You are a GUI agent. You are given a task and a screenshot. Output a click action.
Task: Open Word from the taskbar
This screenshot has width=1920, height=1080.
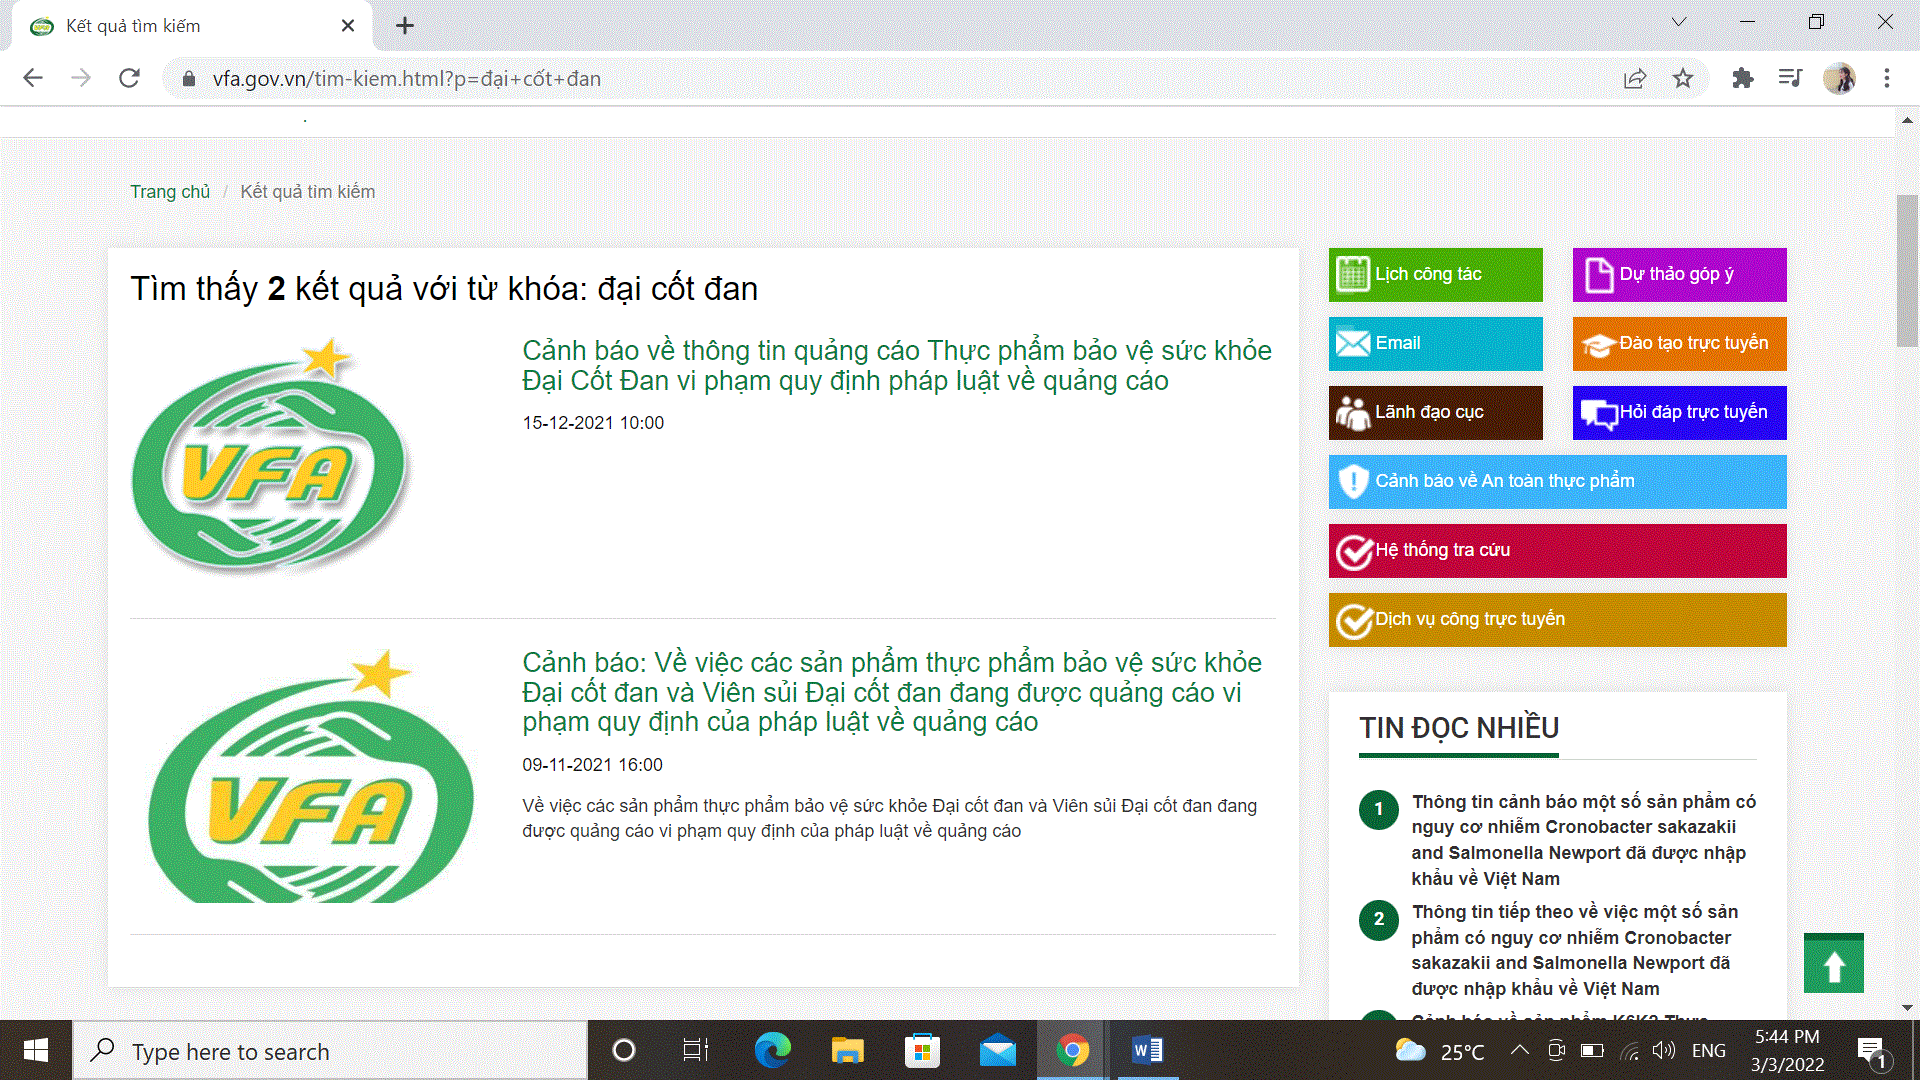1147,1050
